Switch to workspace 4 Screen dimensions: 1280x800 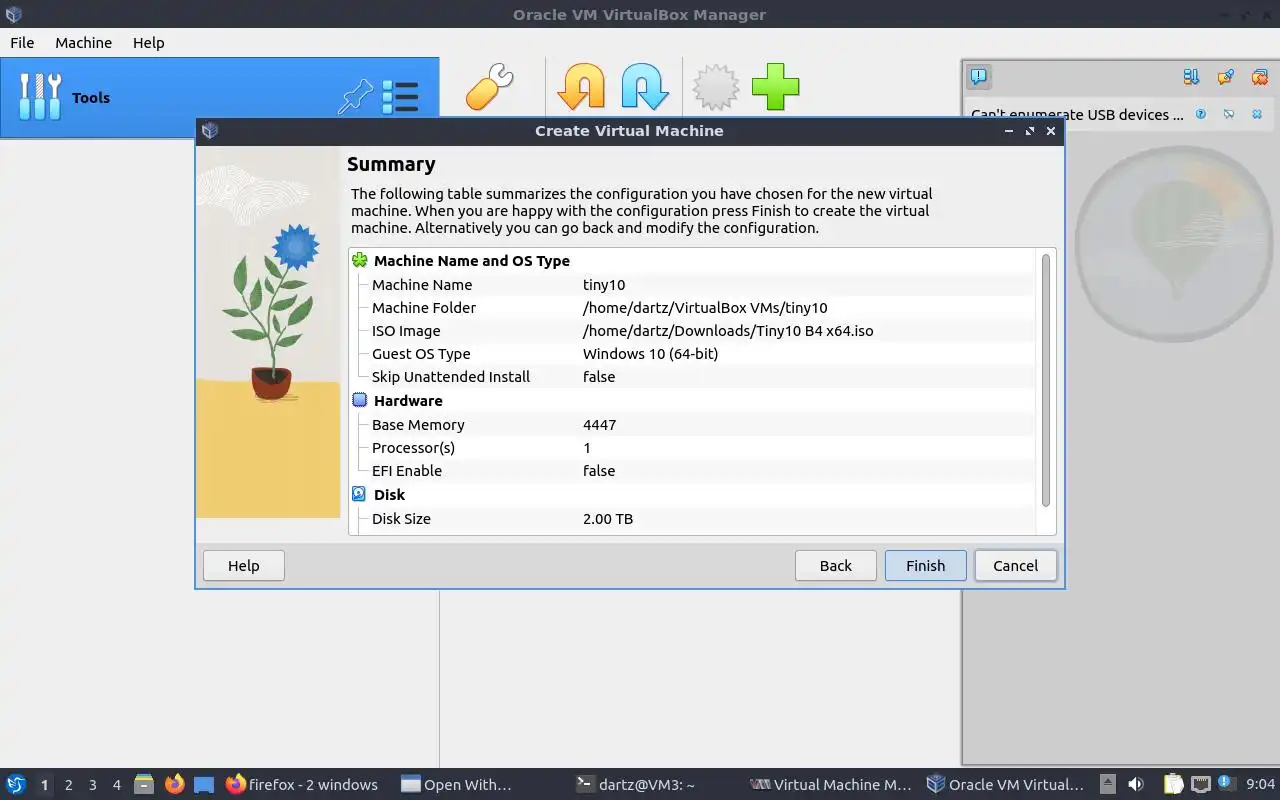116,785
